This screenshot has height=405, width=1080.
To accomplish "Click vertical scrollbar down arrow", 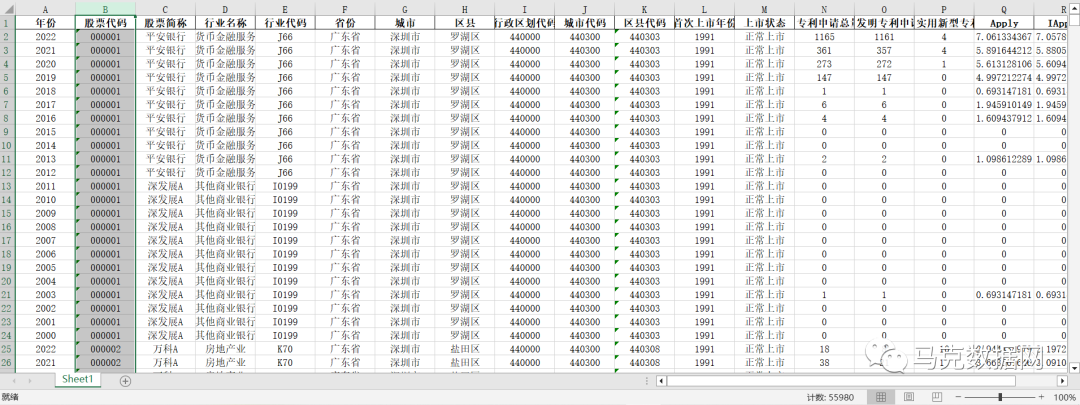I will click(1074, 368).
